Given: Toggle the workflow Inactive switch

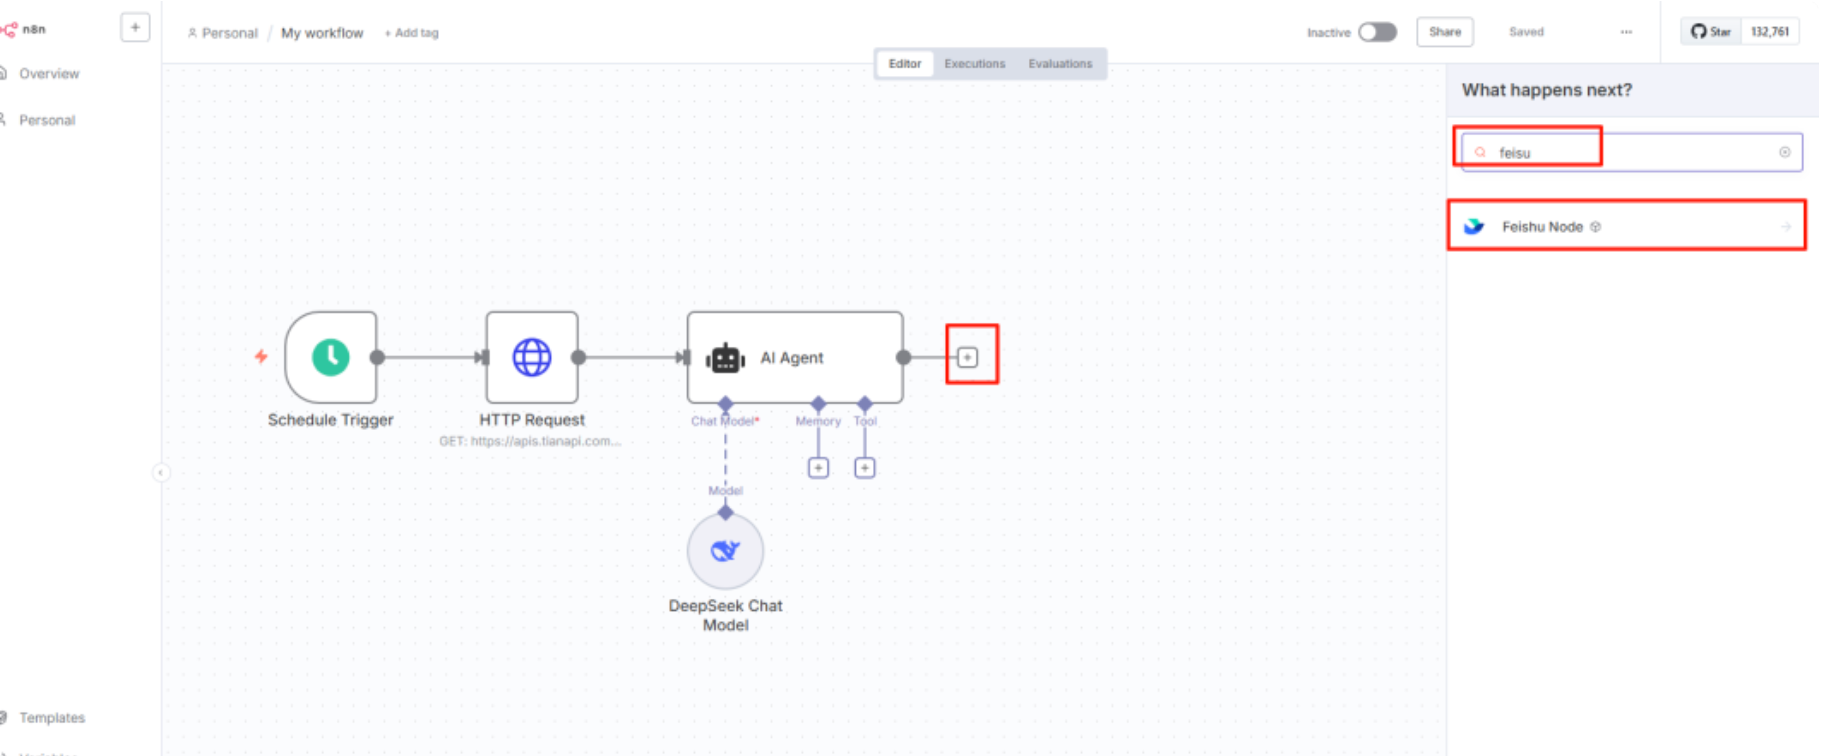Looking at the screenshot, I should coord(1377,32).
